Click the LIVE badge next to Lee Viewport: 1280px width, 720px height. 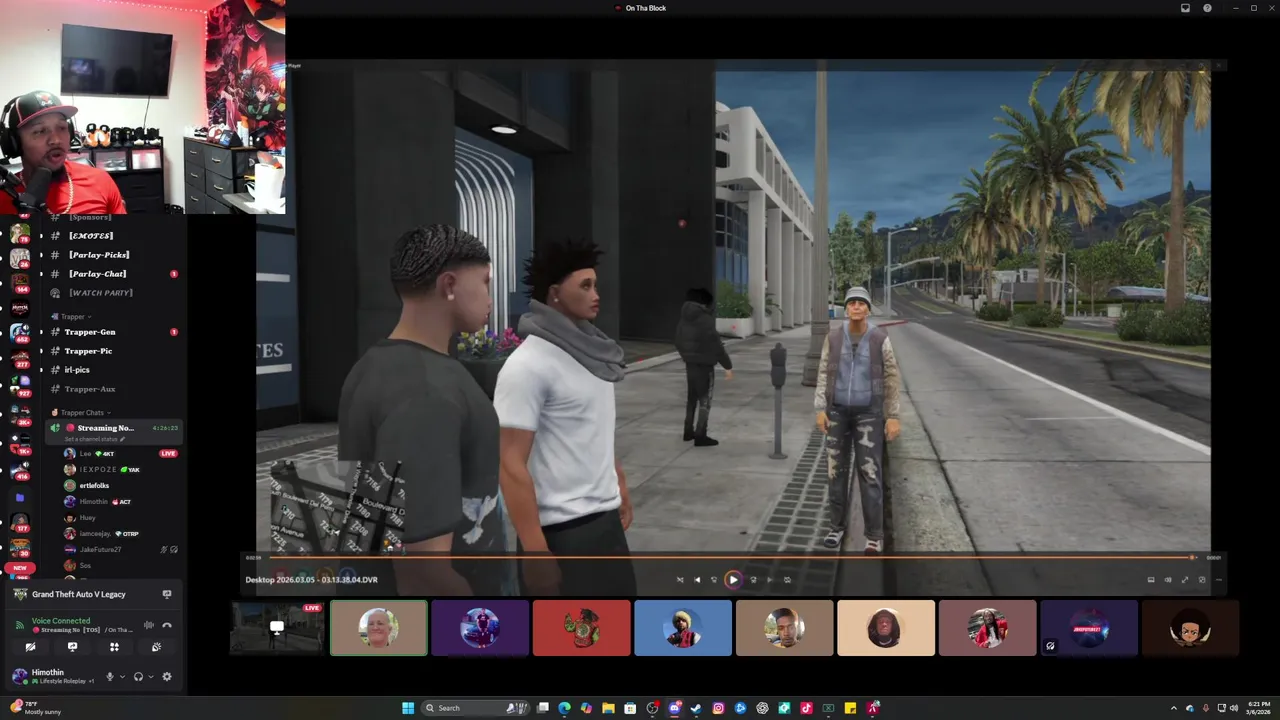coord(168,454)
